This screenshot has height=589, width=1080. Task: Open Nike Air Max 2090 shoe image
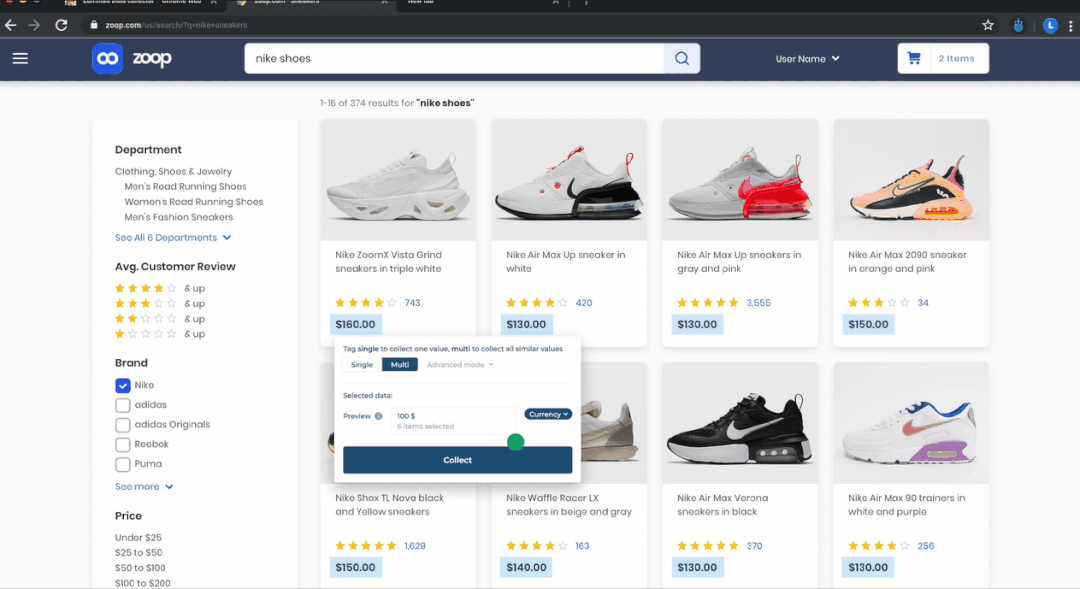click(911, 180)
